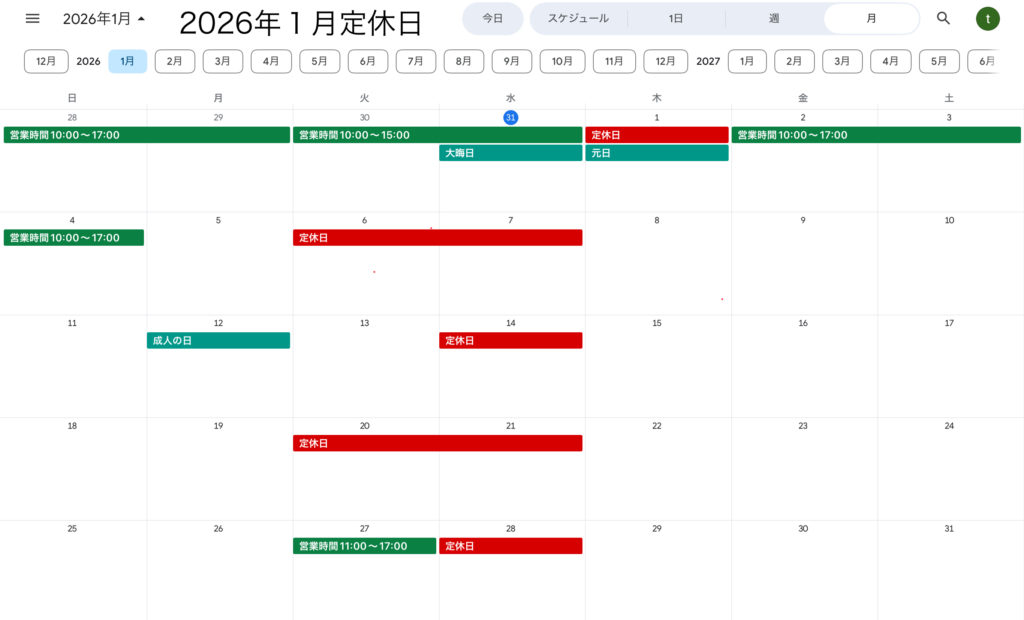1024x620 pixels.
Task: Open 営業時間10:00～15:00 event
Action: click(x=437, y=135)
